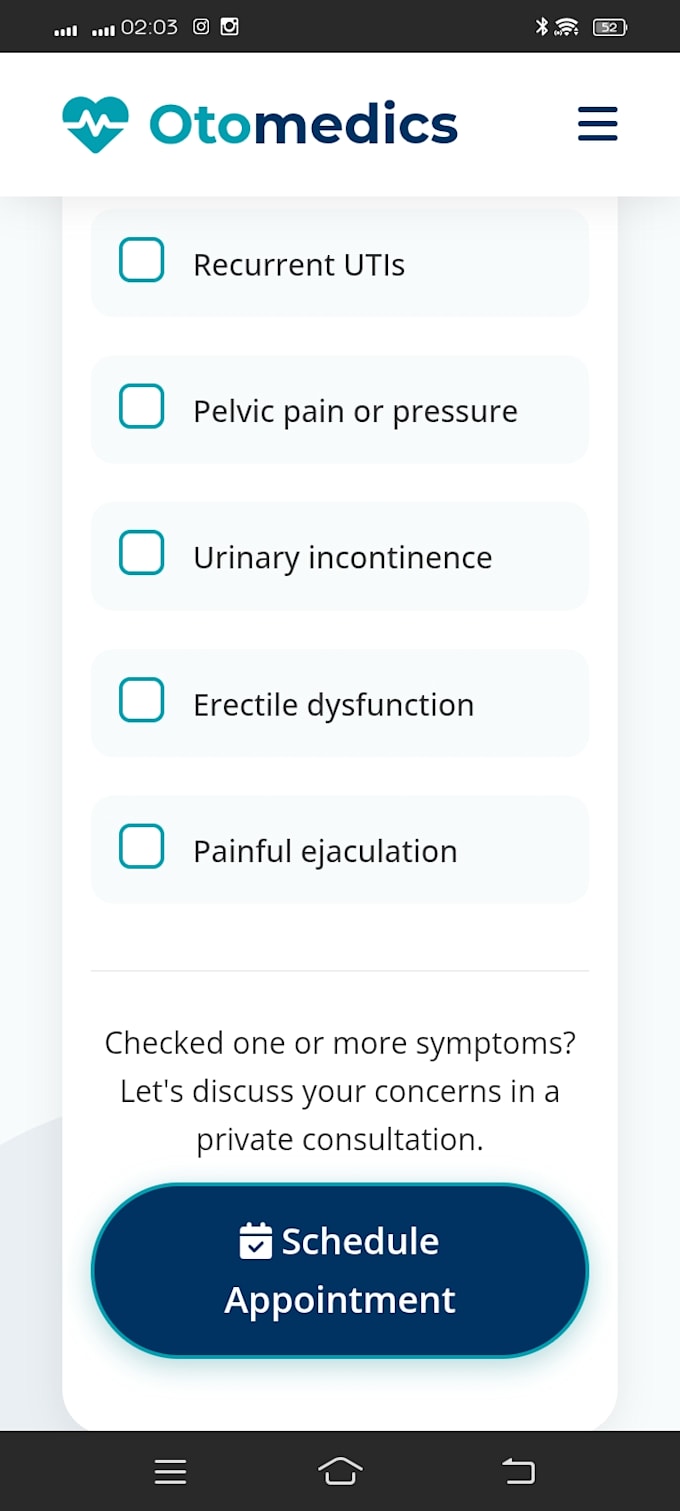This screenshot has width=680, height=1511.
Task: Click the Otomedics heart logo icon
Action: [95, 124]
